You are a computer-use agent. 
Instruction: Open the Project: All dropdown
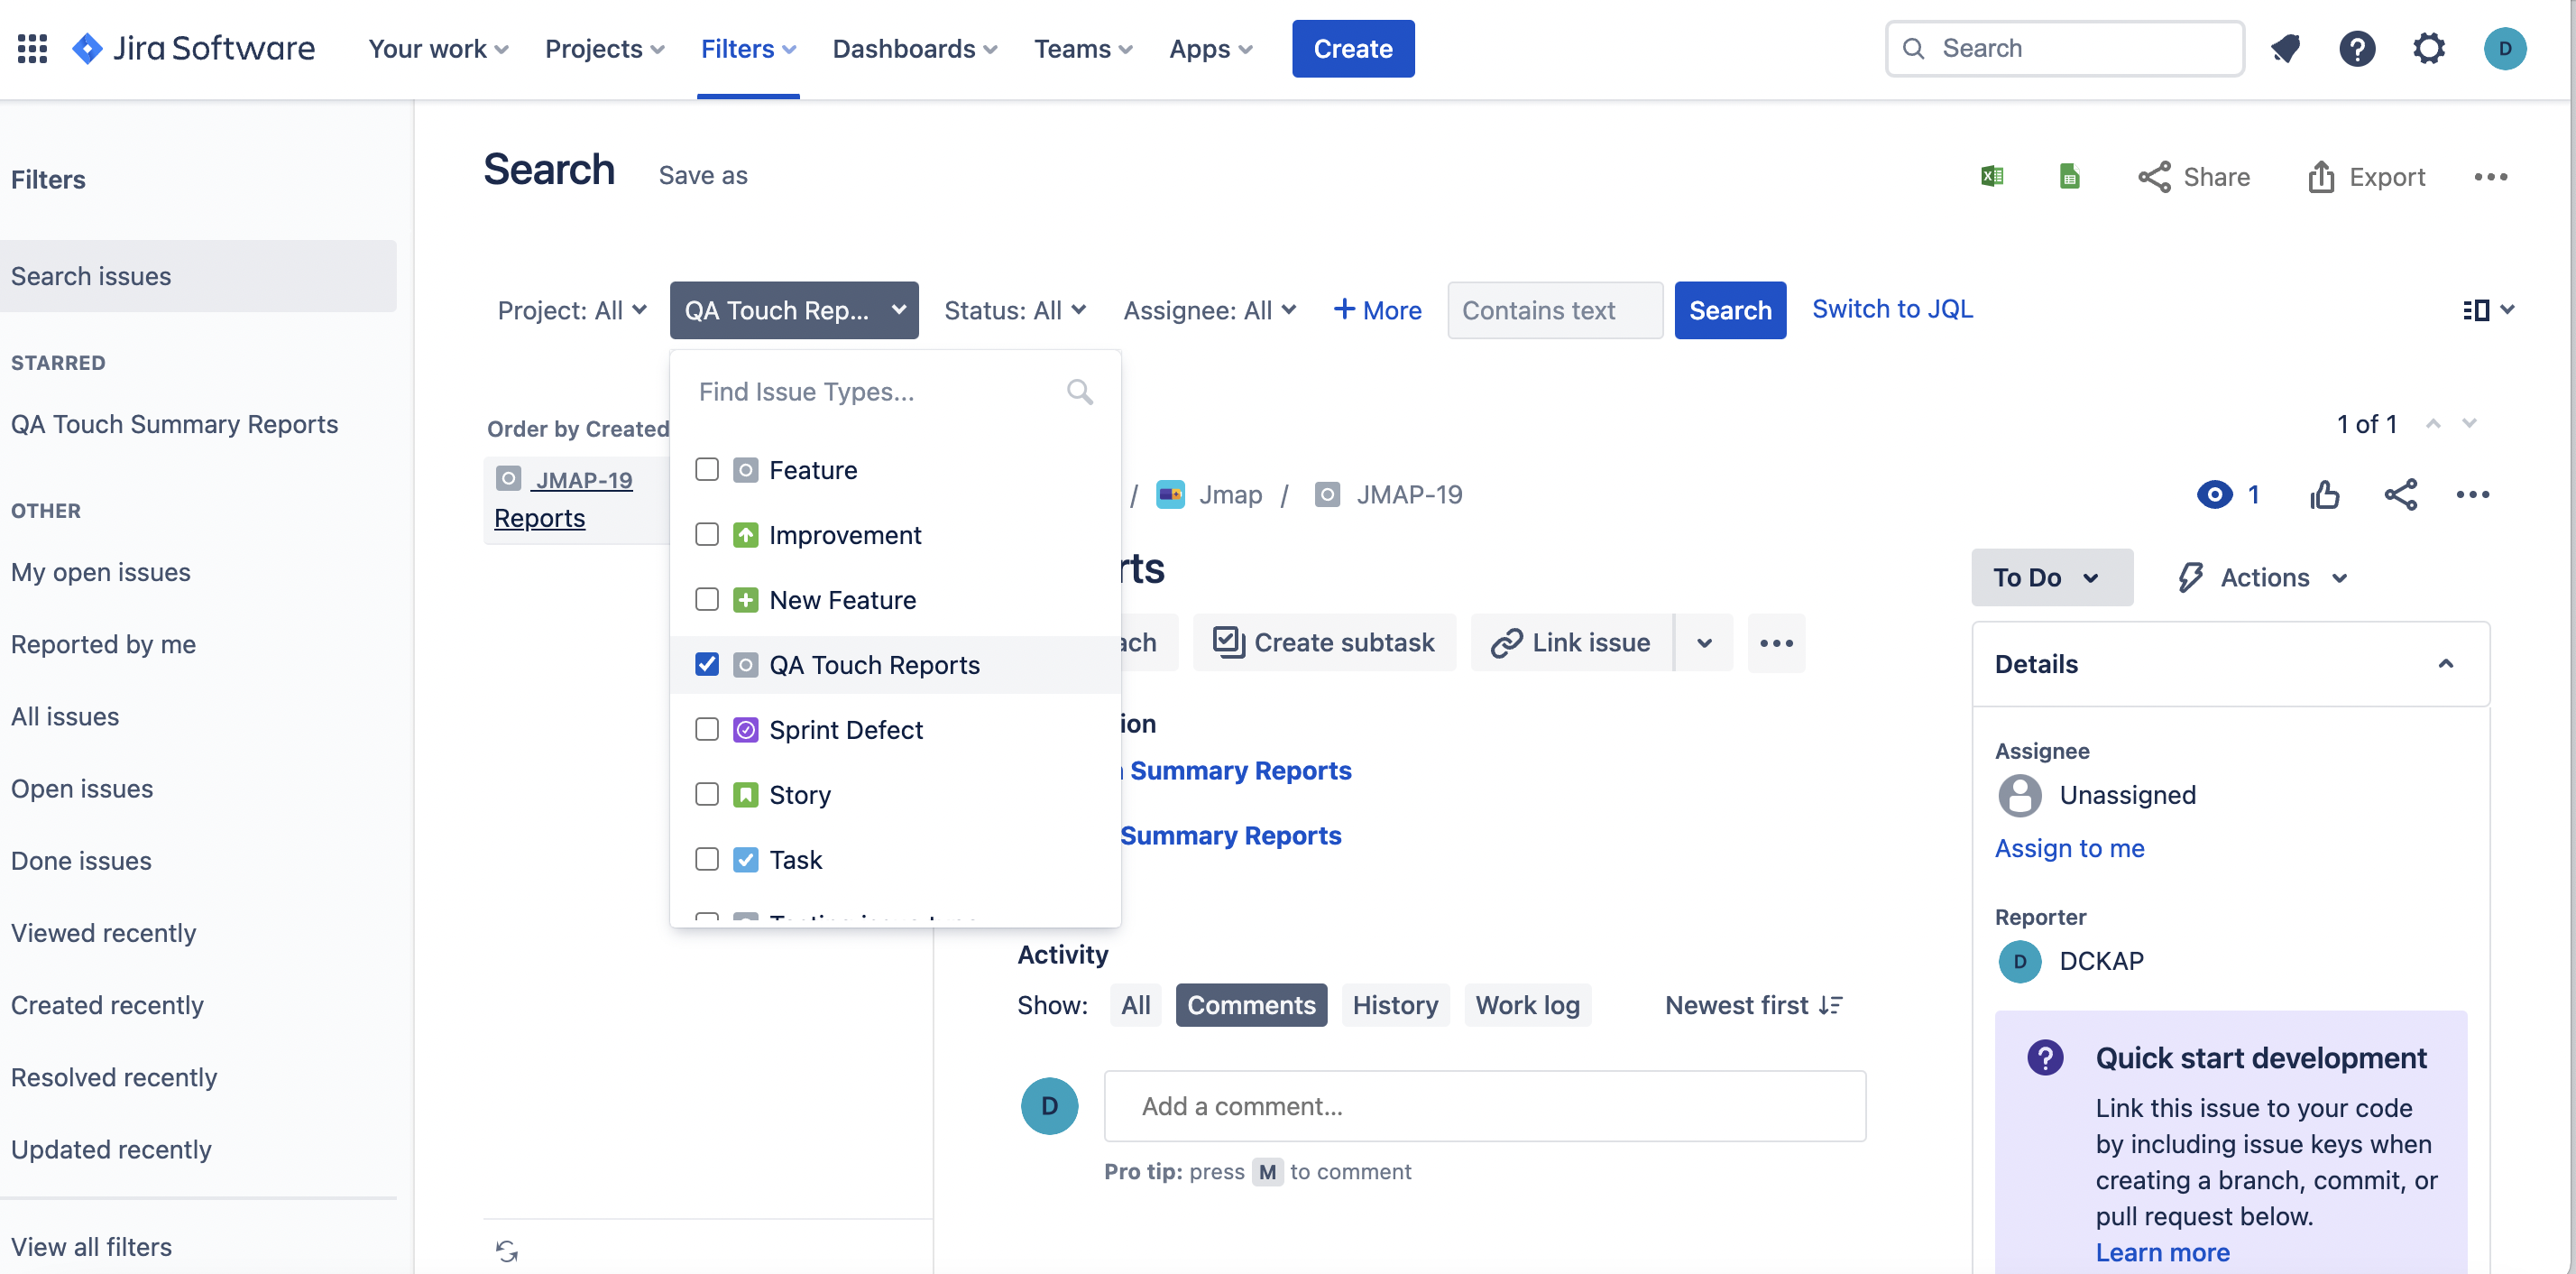(572, 310)
